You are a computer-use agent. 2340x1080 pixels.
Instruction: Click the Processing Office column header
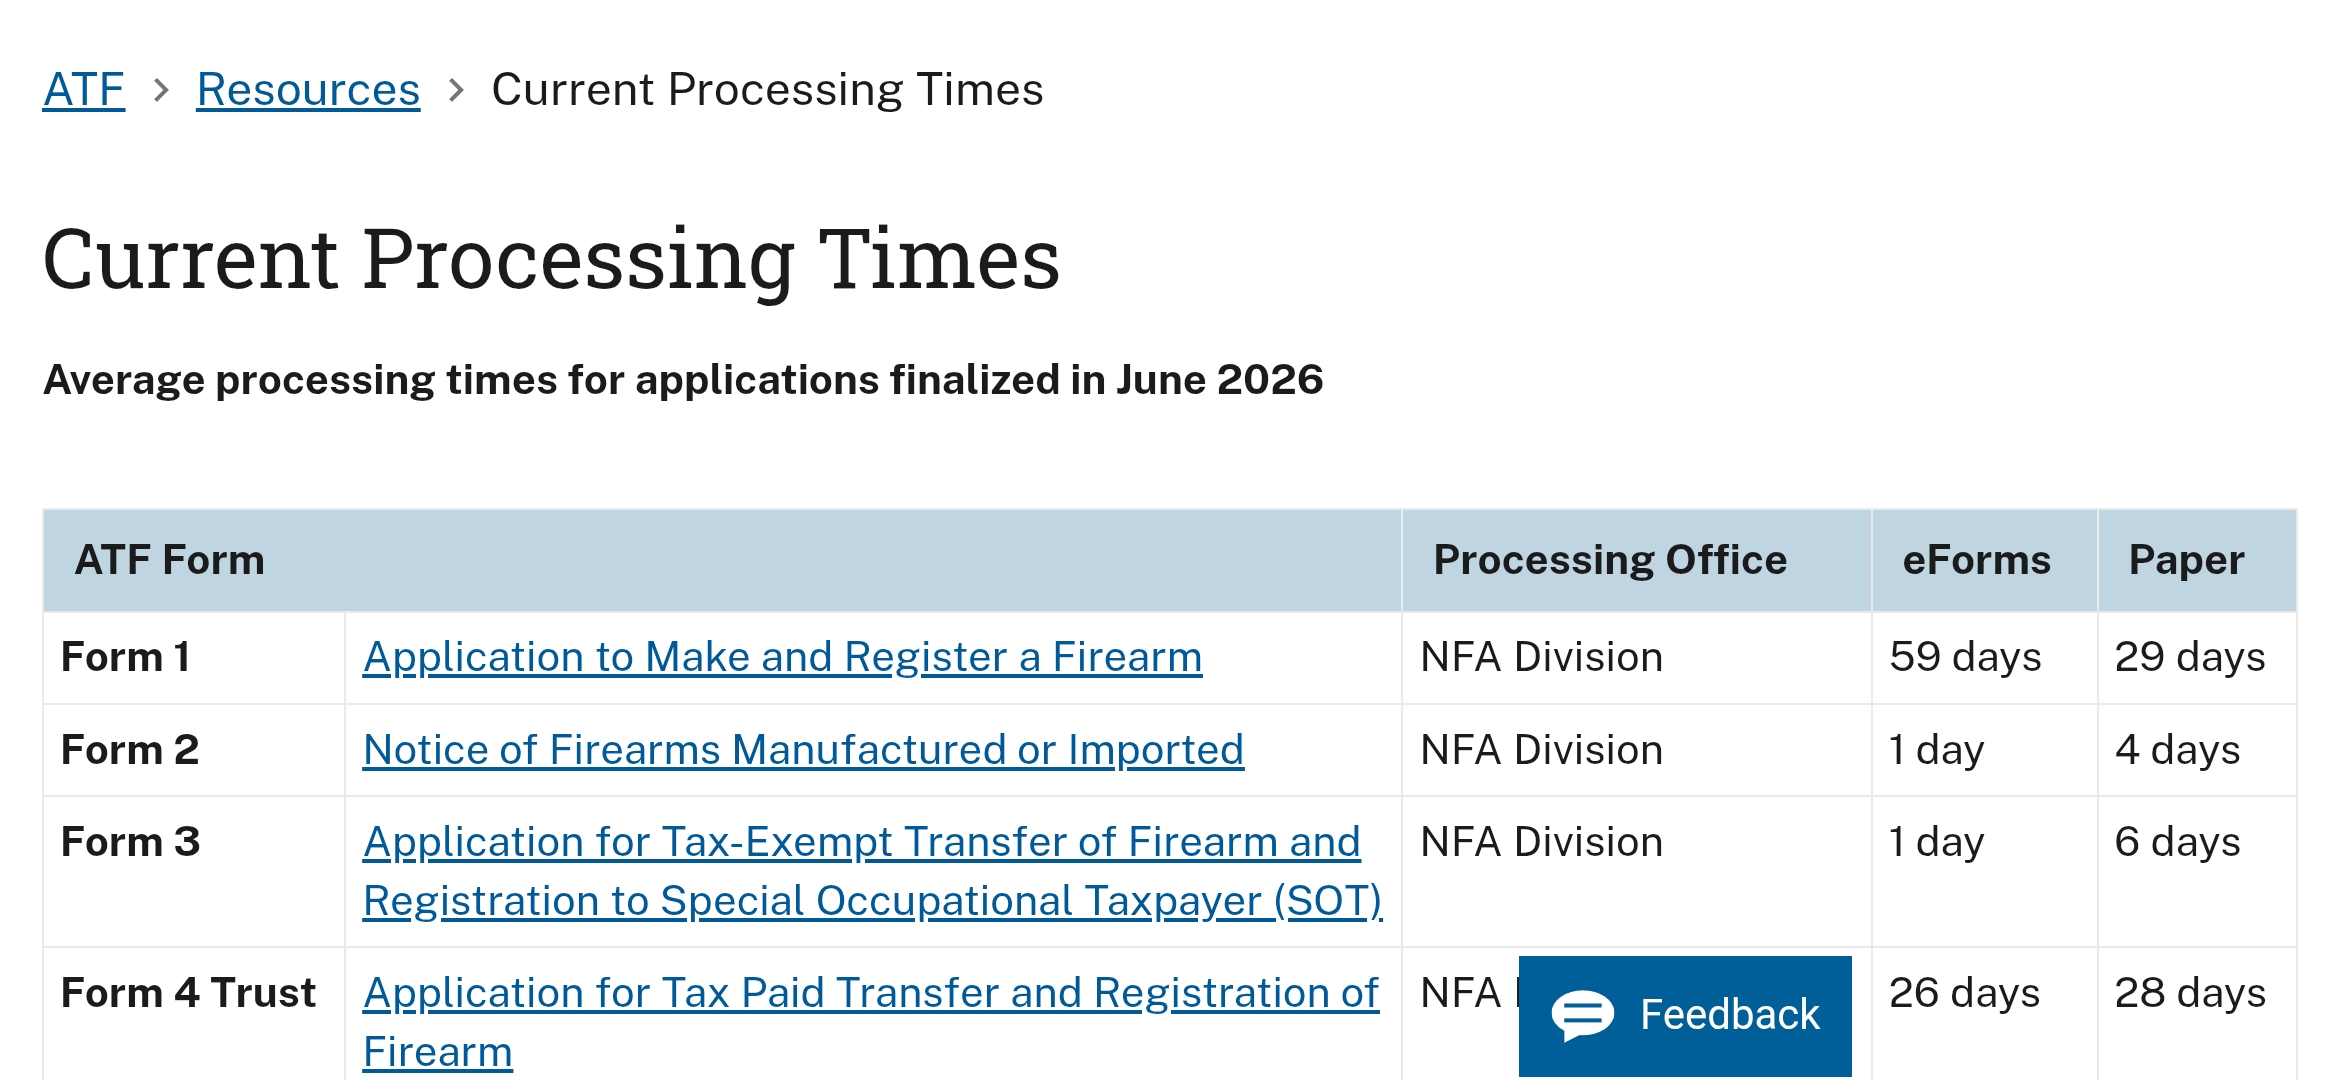pos(1610,560)
